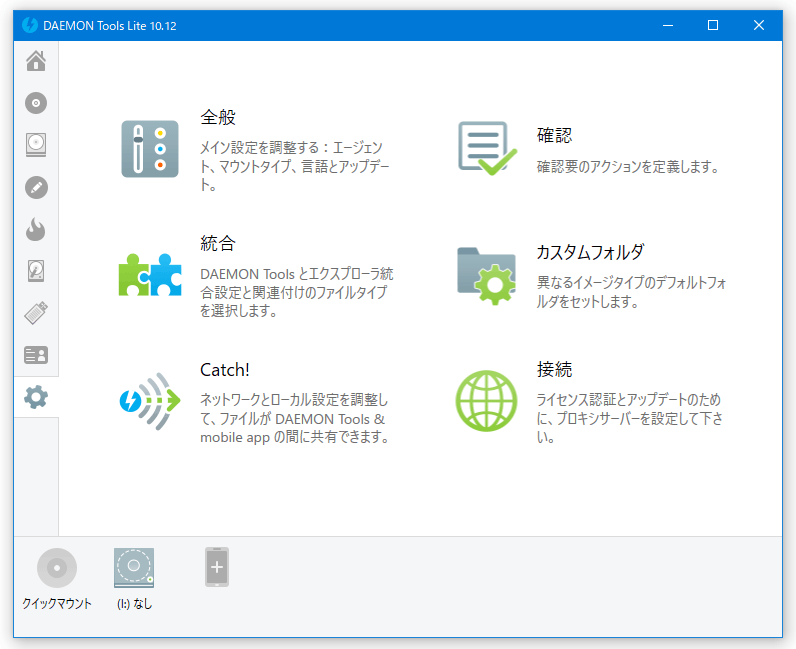Select the gear Settings sidebar tab

coord(36,397)
